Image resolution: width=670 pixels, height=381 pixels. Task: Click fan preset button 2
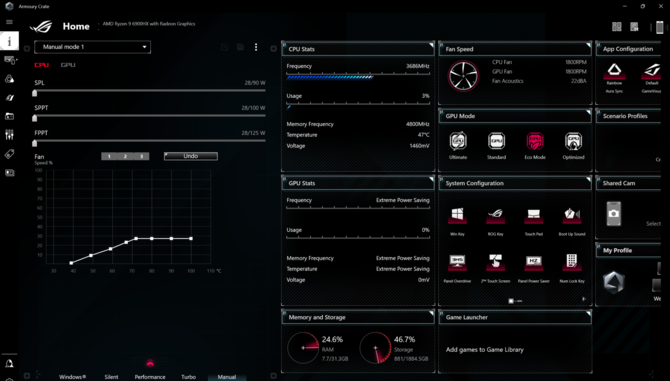pyautogui.click(x=125, y=156)
